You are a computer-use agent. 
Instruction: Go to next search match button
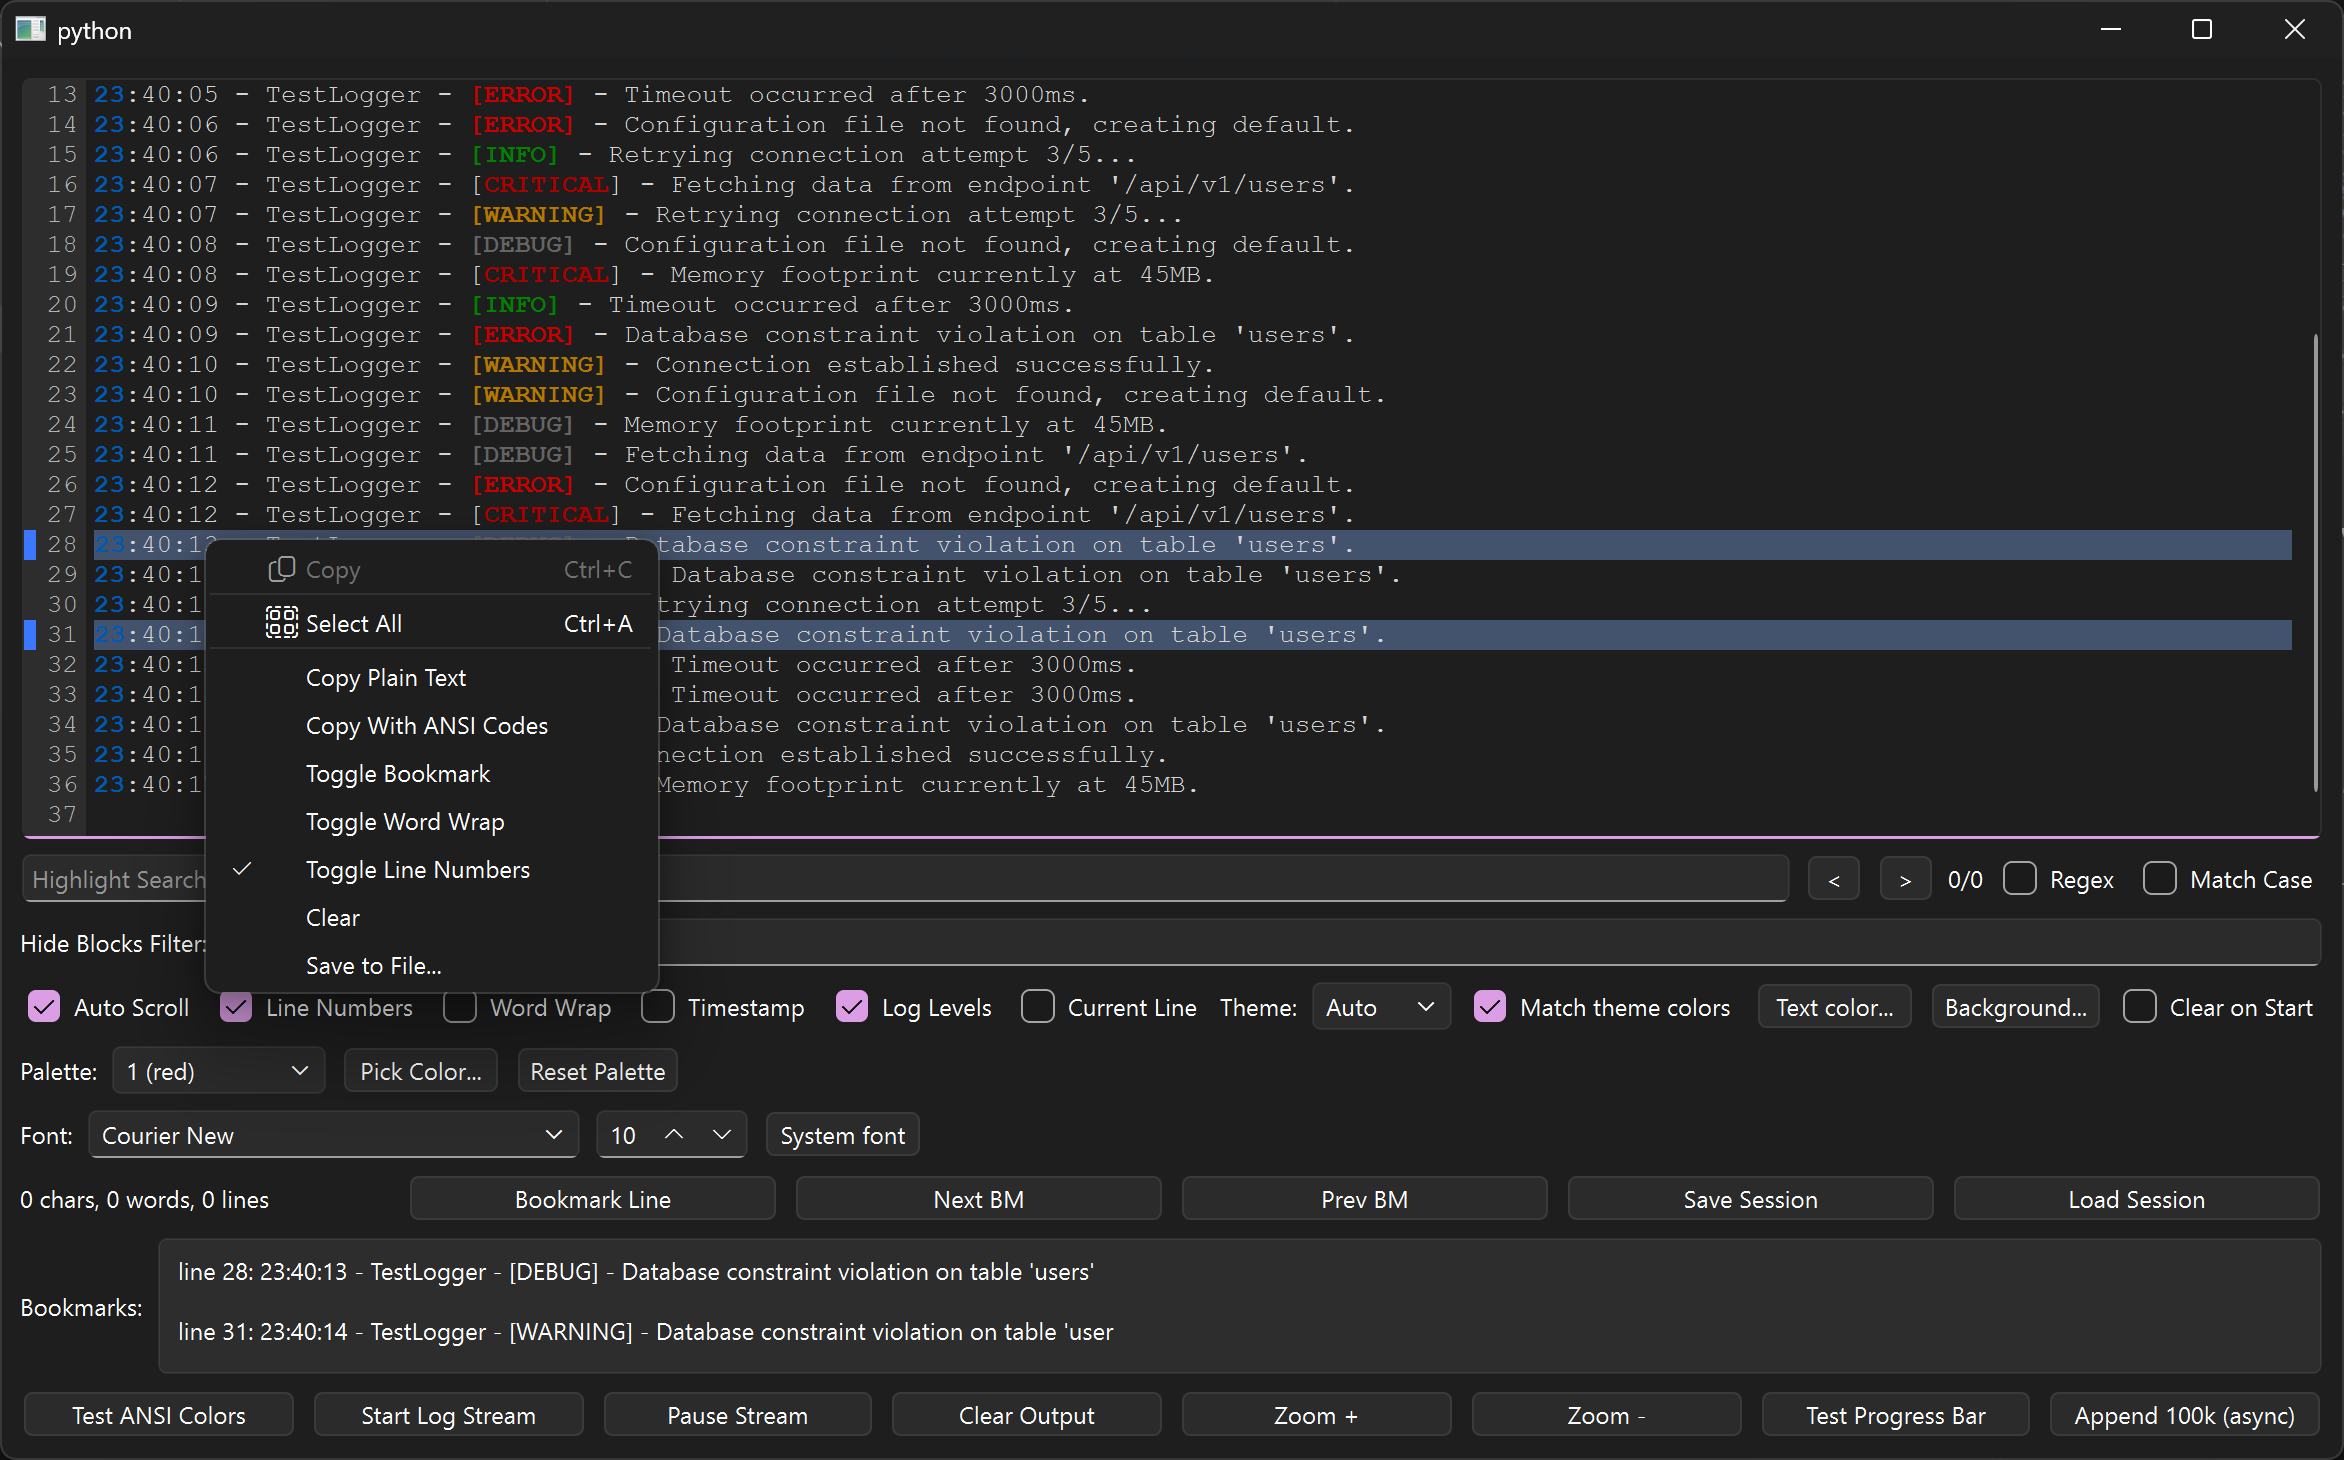tap(1905, 879)
